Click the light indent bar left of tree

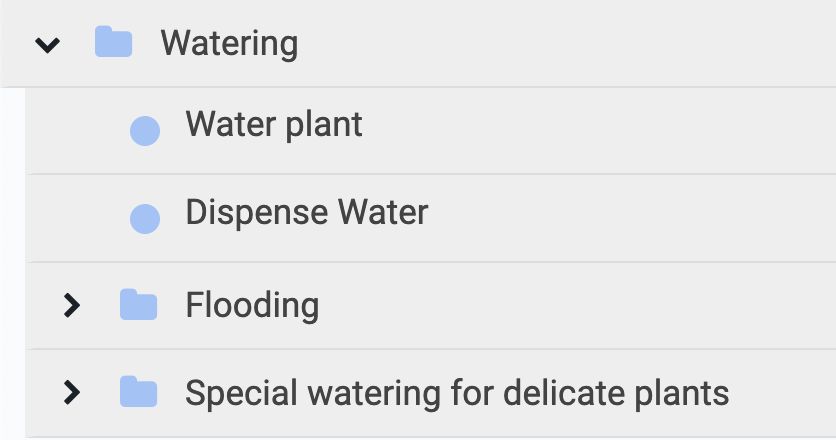pos(12,264)
